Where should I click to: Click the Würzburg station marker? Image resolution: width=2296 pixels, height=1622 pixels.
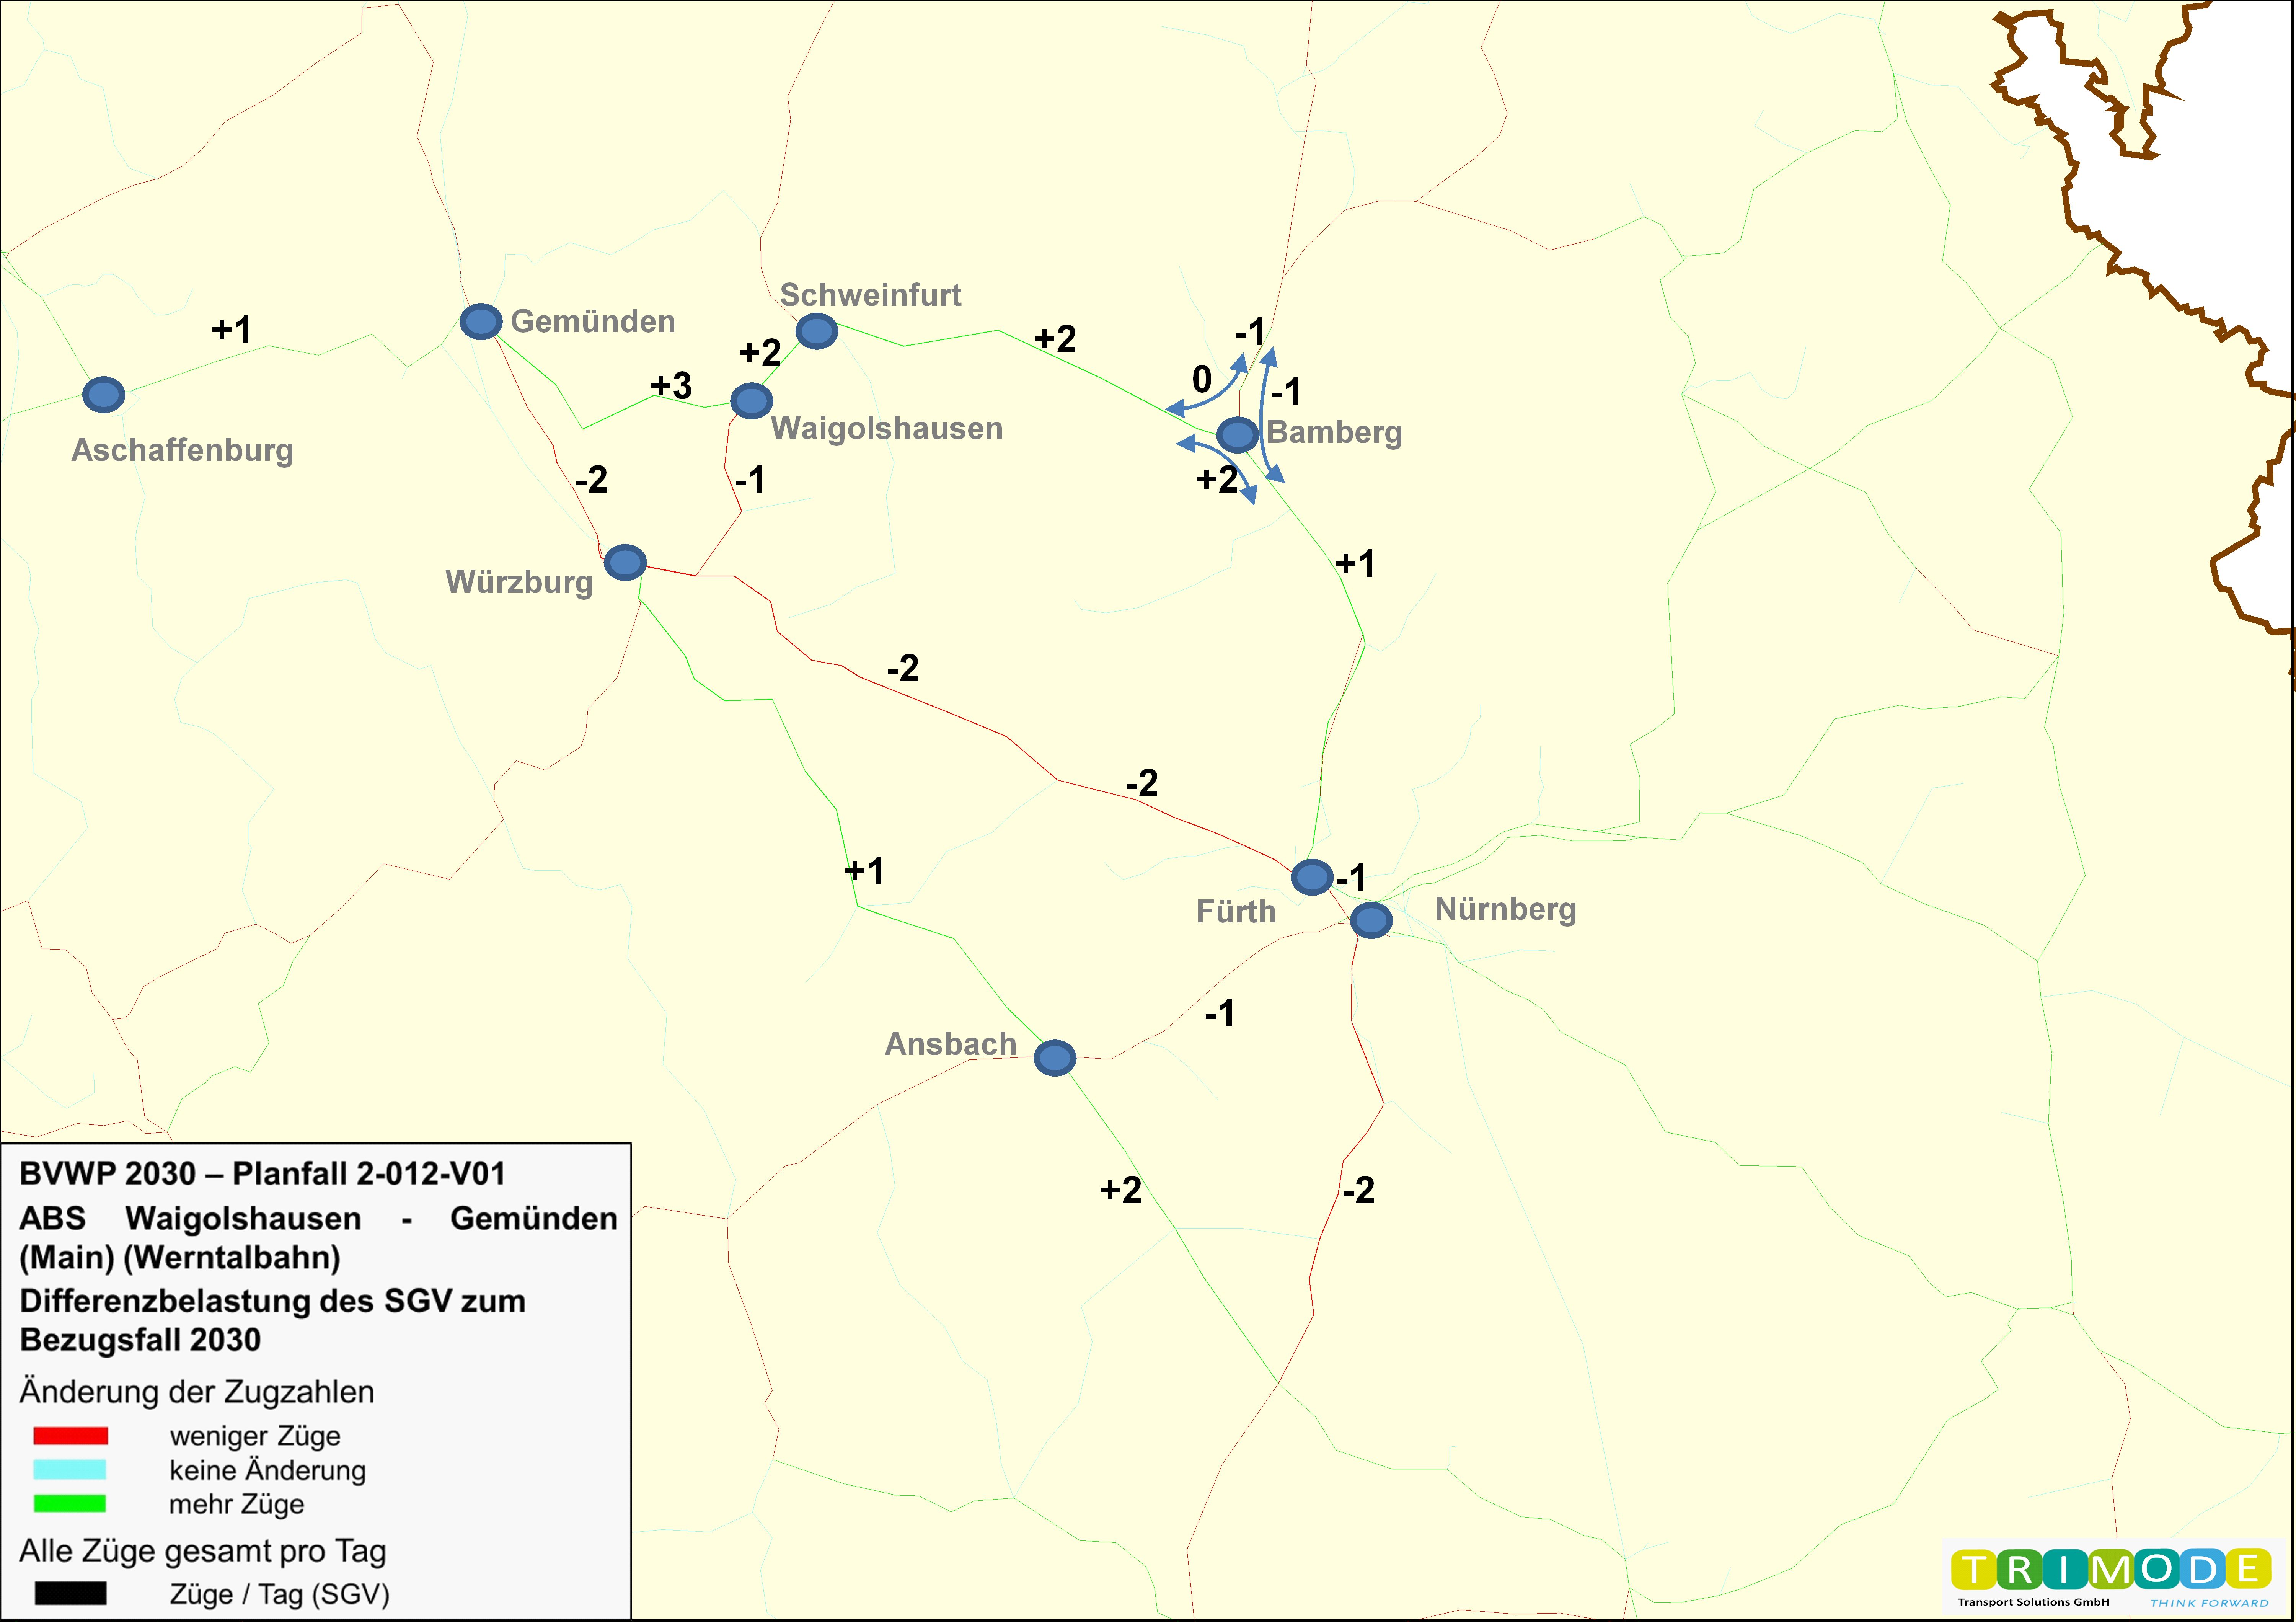625,562
